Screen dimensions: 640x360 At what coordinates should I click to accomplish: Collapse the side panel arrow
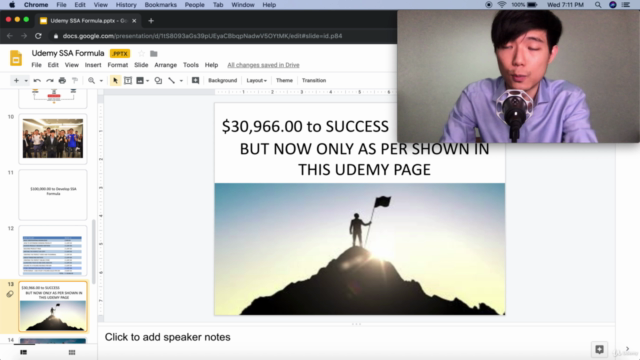(627, 349)
